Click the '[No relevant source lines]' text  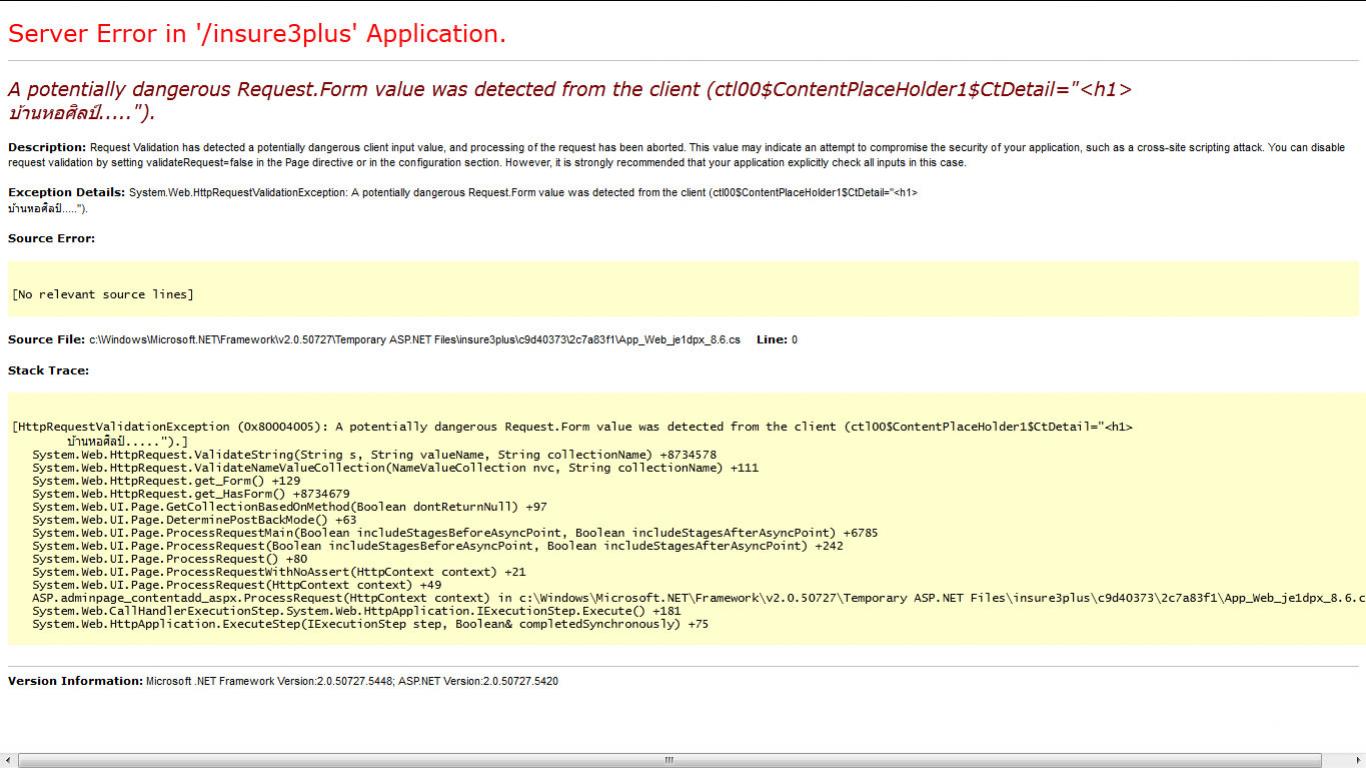(x=103, y=294)
